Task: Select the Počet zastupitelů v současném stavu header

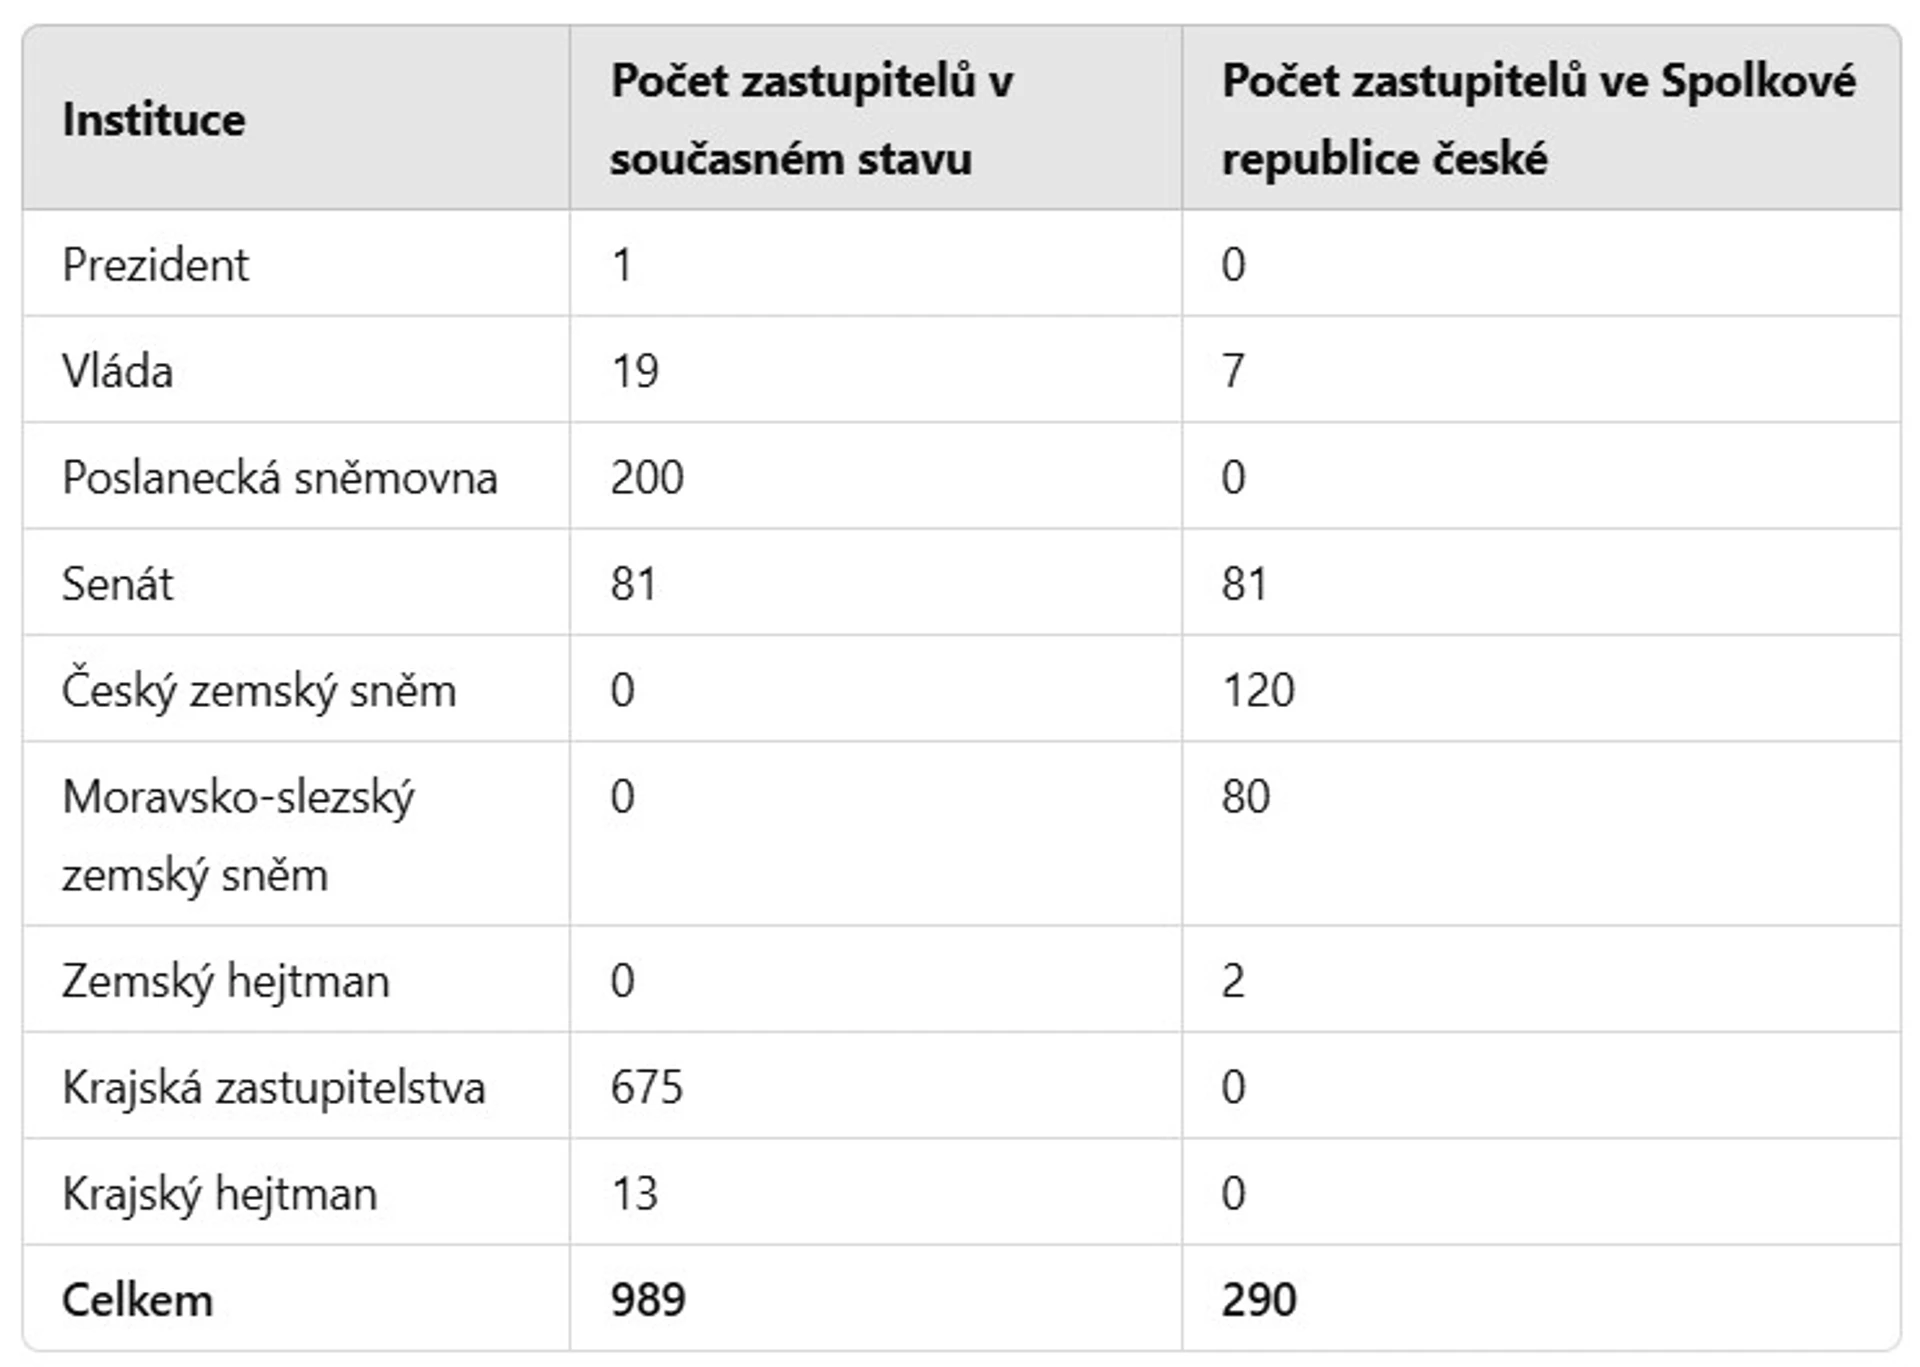Action: (812, 120)
